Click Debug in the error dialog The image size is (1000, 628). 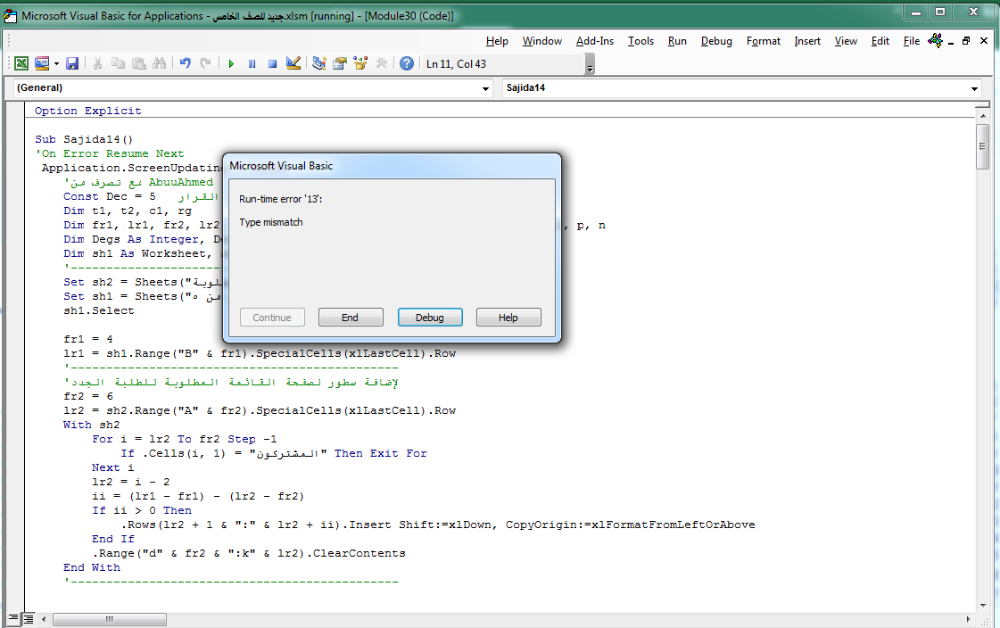[430, 318]
